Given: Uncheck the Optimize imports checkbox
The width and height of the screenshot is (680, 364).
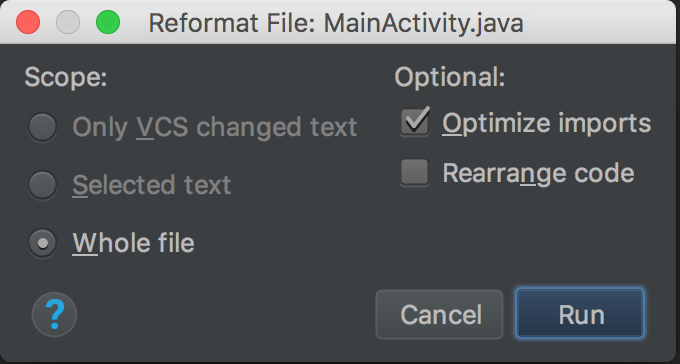Looking at the screenshot, I should (415, 123).
